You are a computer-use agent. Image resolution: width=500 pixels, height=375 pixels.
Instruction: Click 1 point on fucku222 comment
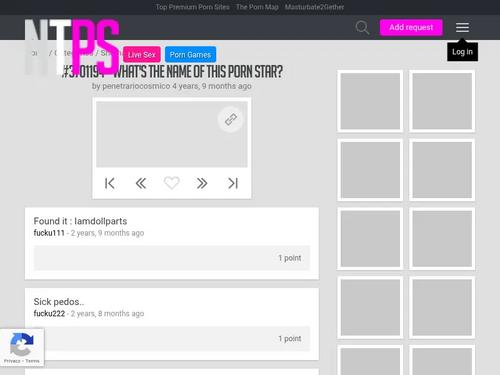[x=290, y=339]
